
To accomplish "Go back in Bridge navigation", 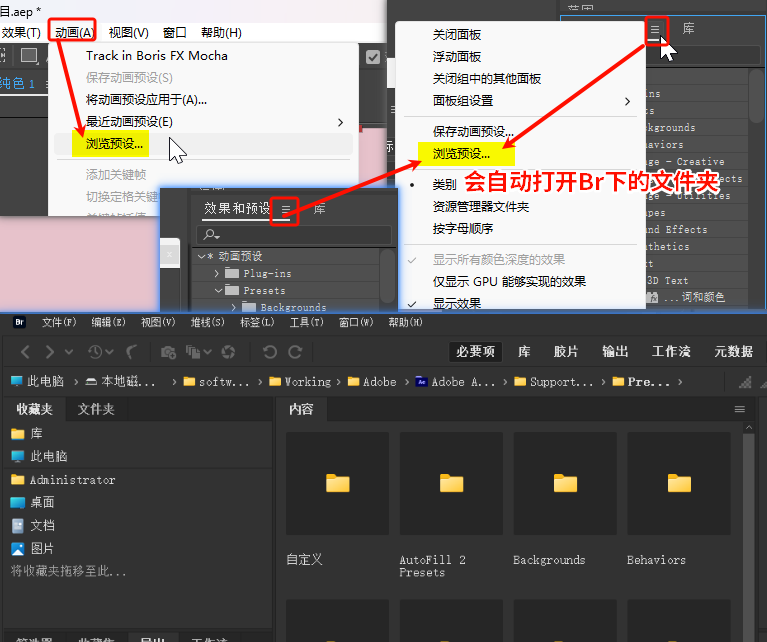I will [x=25, y=352].
